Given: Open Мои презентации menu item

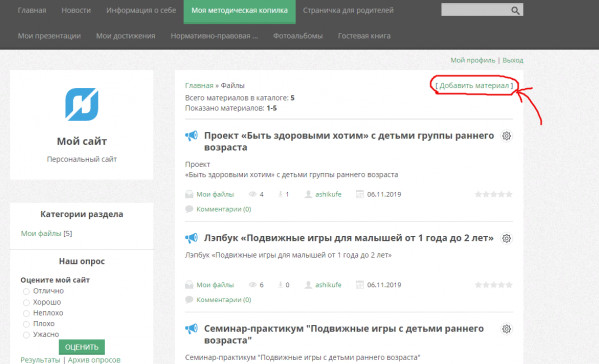Looking at the screenshot, I should coord(49,36).
